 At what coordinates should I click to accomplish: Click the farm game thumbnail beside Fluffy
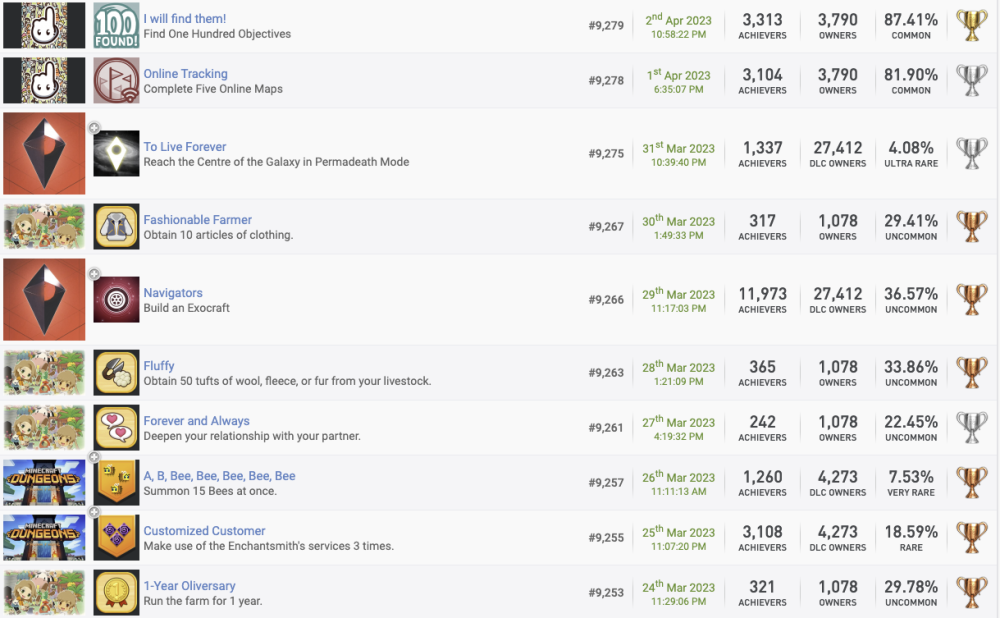(43, 373)
